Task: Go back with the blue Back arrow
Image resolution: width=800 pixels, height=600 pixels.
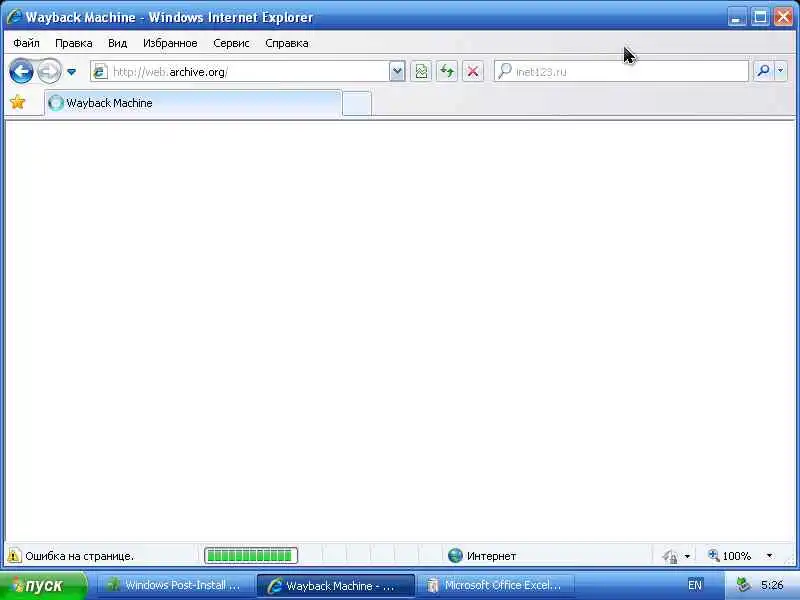Action: click(x=21, y=71)
